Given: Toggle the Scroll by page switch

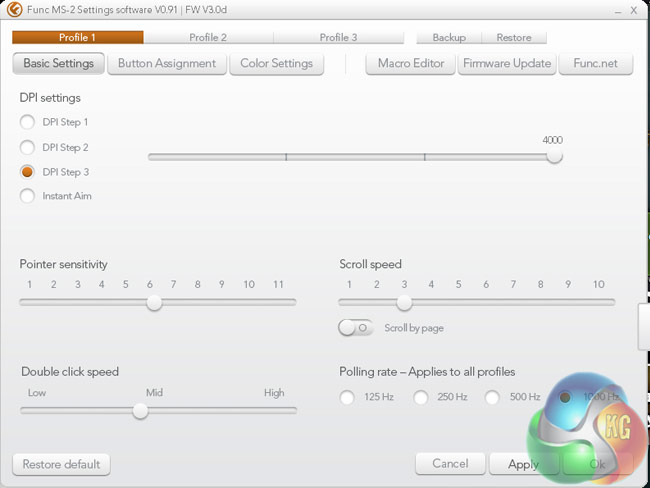Looking at the screenshot, I should [355, 328].
